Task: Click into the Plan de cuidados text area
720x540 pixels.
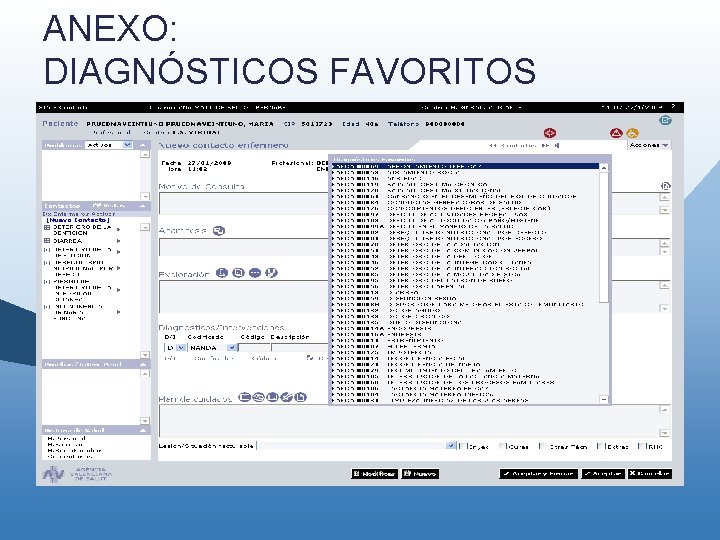Action: pyautogui.click(x=410, y=421)
